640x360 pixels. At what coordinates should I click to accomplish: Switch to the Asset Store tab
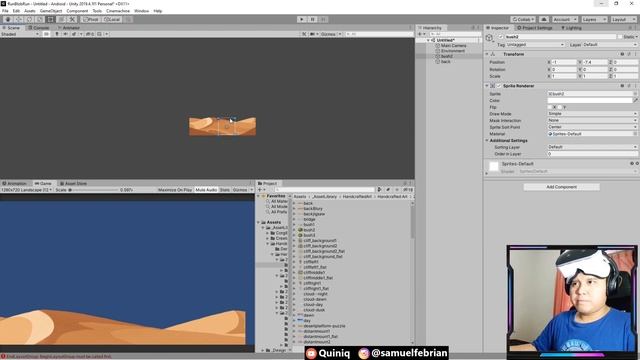point(73,183)
